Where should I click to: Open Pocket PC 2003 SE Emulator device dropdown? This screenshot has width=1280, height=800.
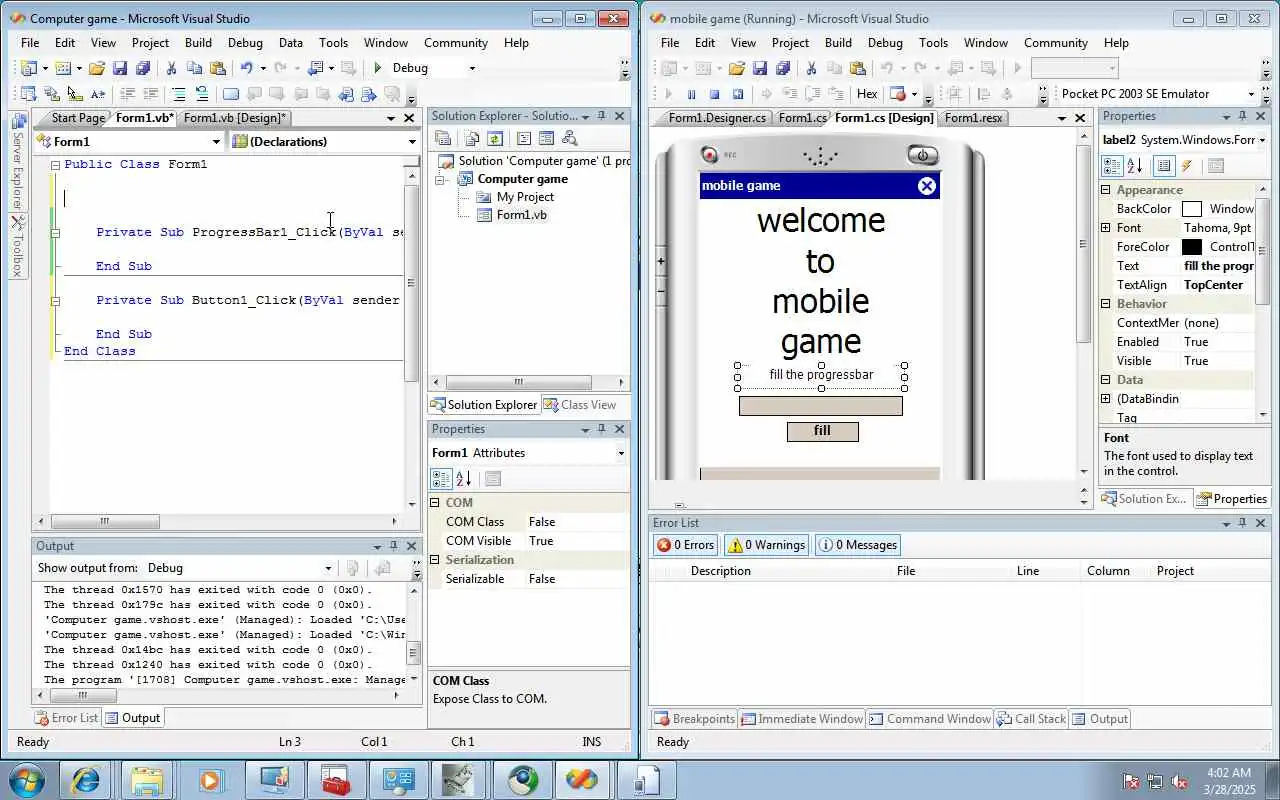pos(1252,94)
